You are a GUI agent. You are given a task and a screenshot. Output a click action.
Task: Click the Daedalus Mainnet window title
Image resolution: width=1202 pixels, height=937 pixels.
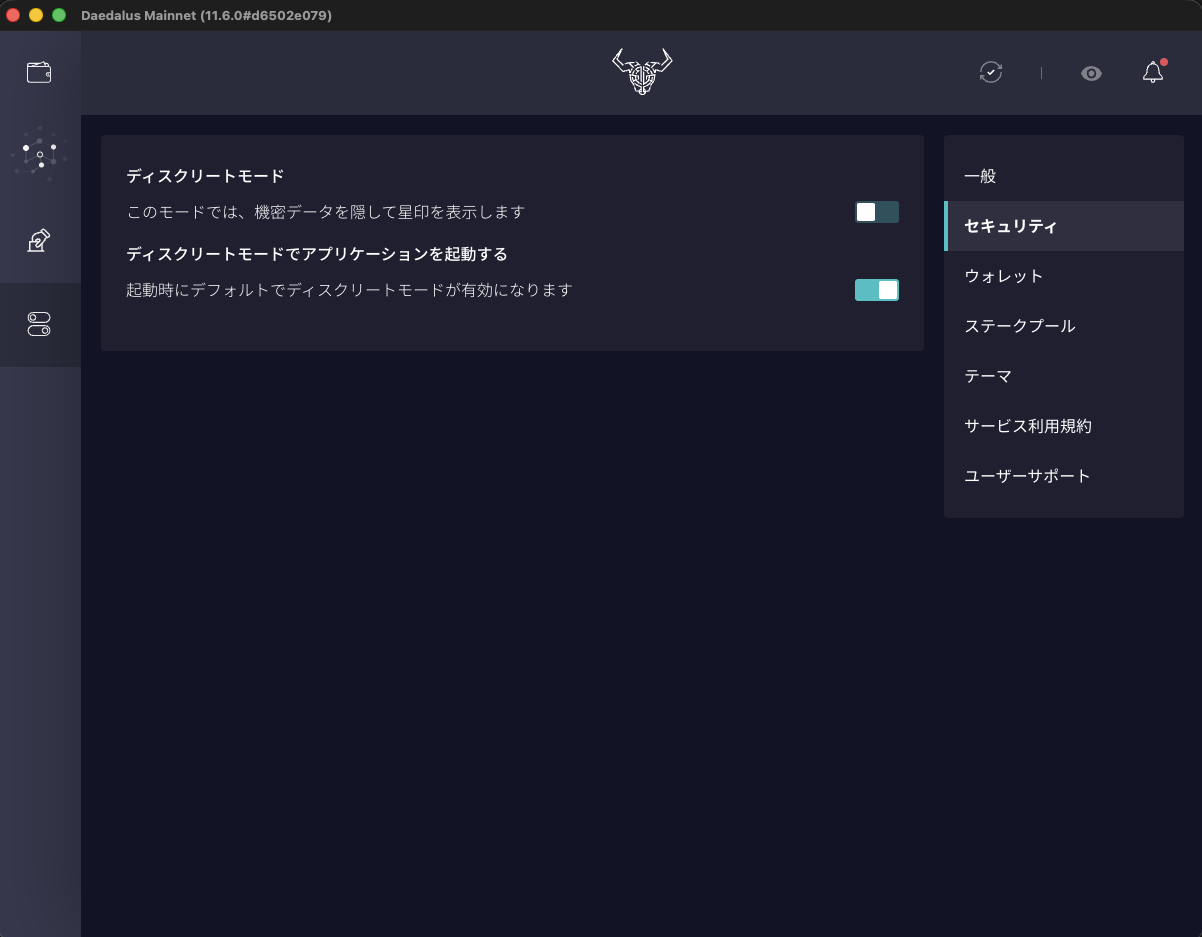click(x=207, y=15)
